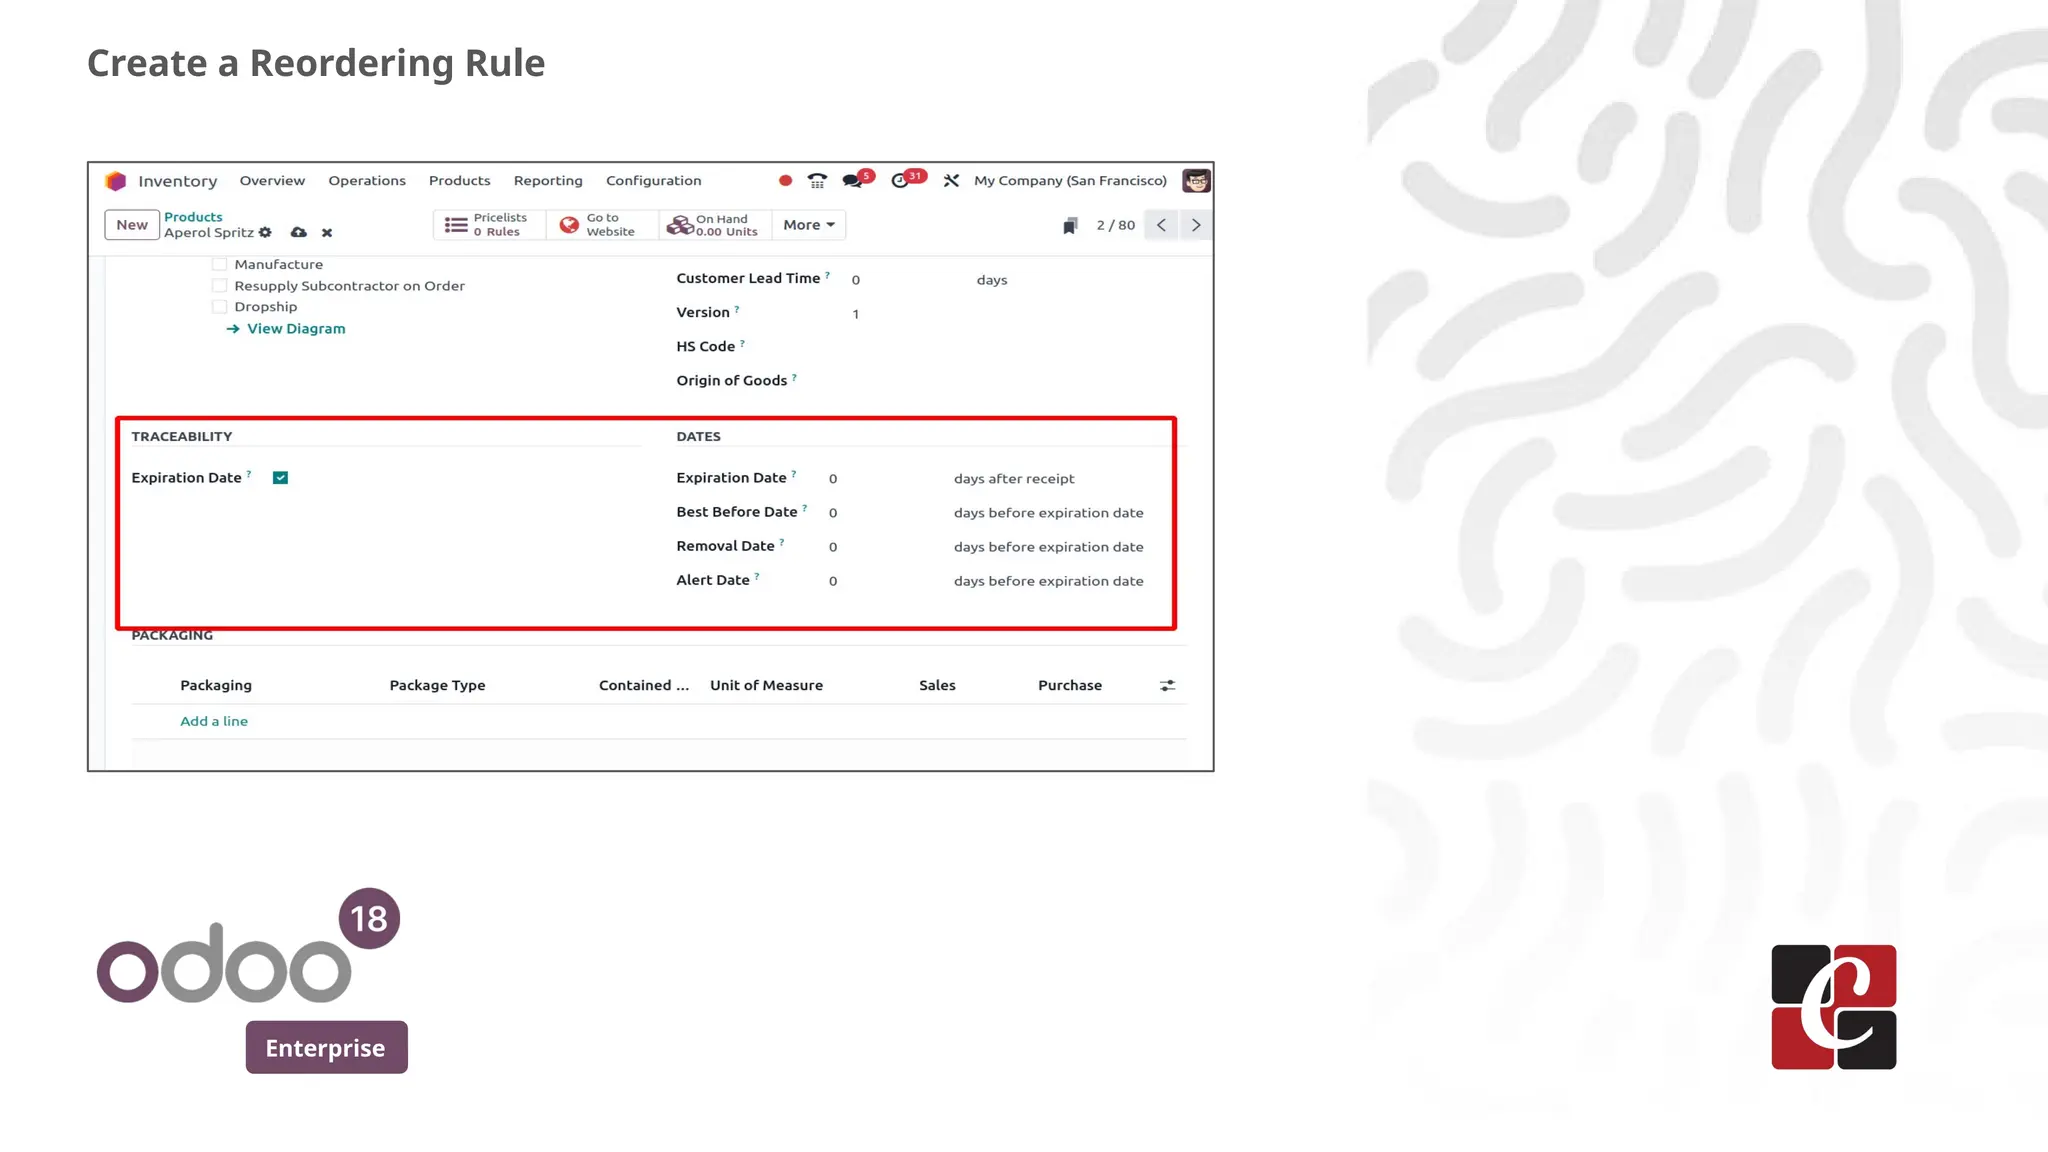Click the 2 / 80 pager counter
This screenshot has width=2048, height=1152.
pyautogui.click(x=1116, y=225)
